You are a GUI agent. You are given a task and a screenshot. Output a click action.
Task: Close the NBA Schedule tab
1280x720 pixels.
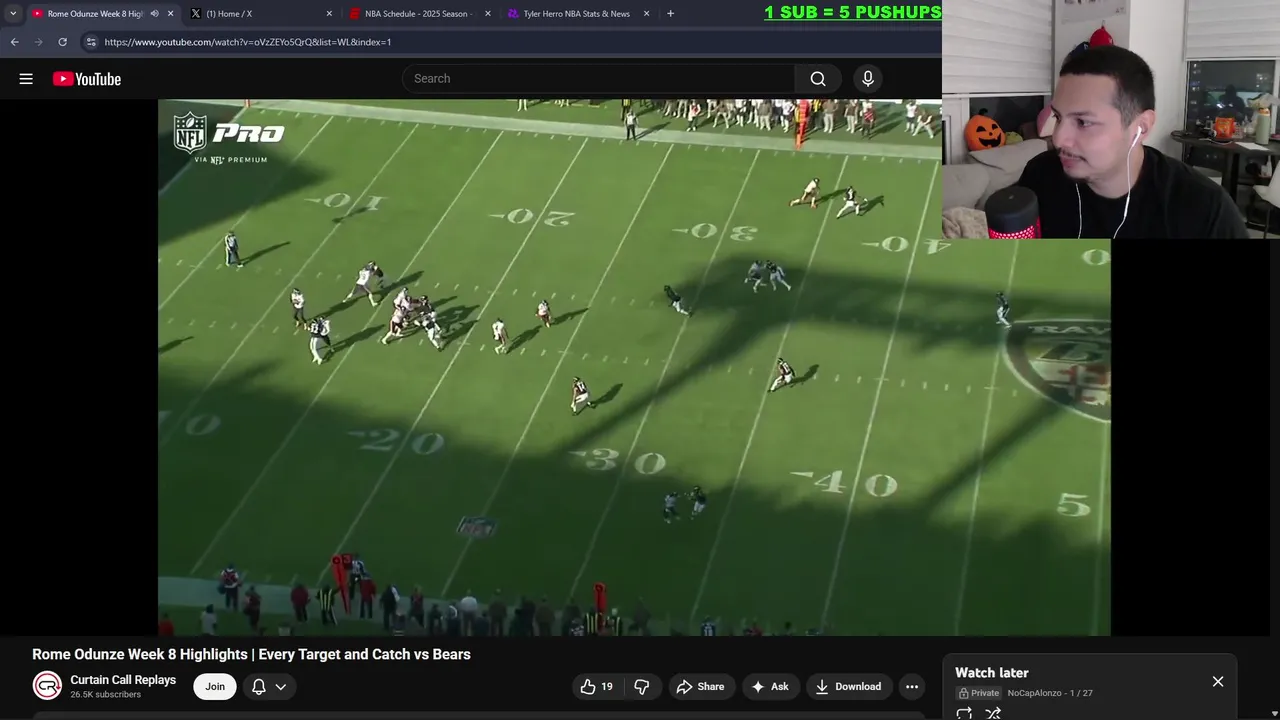488,14
